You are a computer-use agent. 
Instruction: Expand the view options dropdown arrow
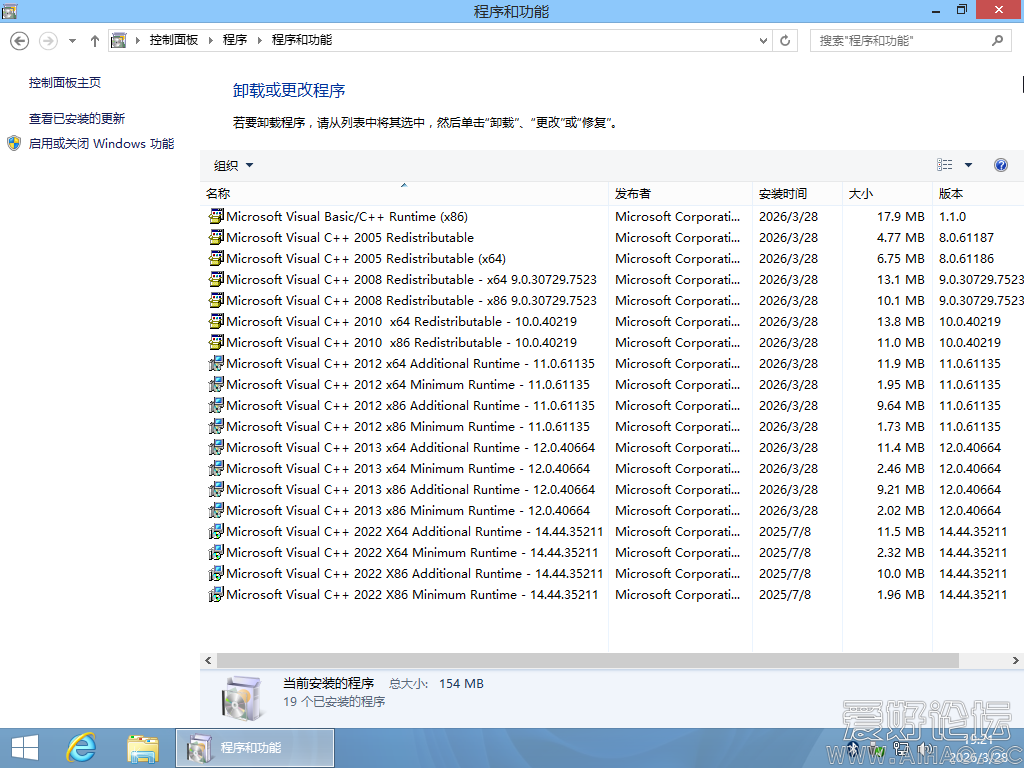coord(968,165)
